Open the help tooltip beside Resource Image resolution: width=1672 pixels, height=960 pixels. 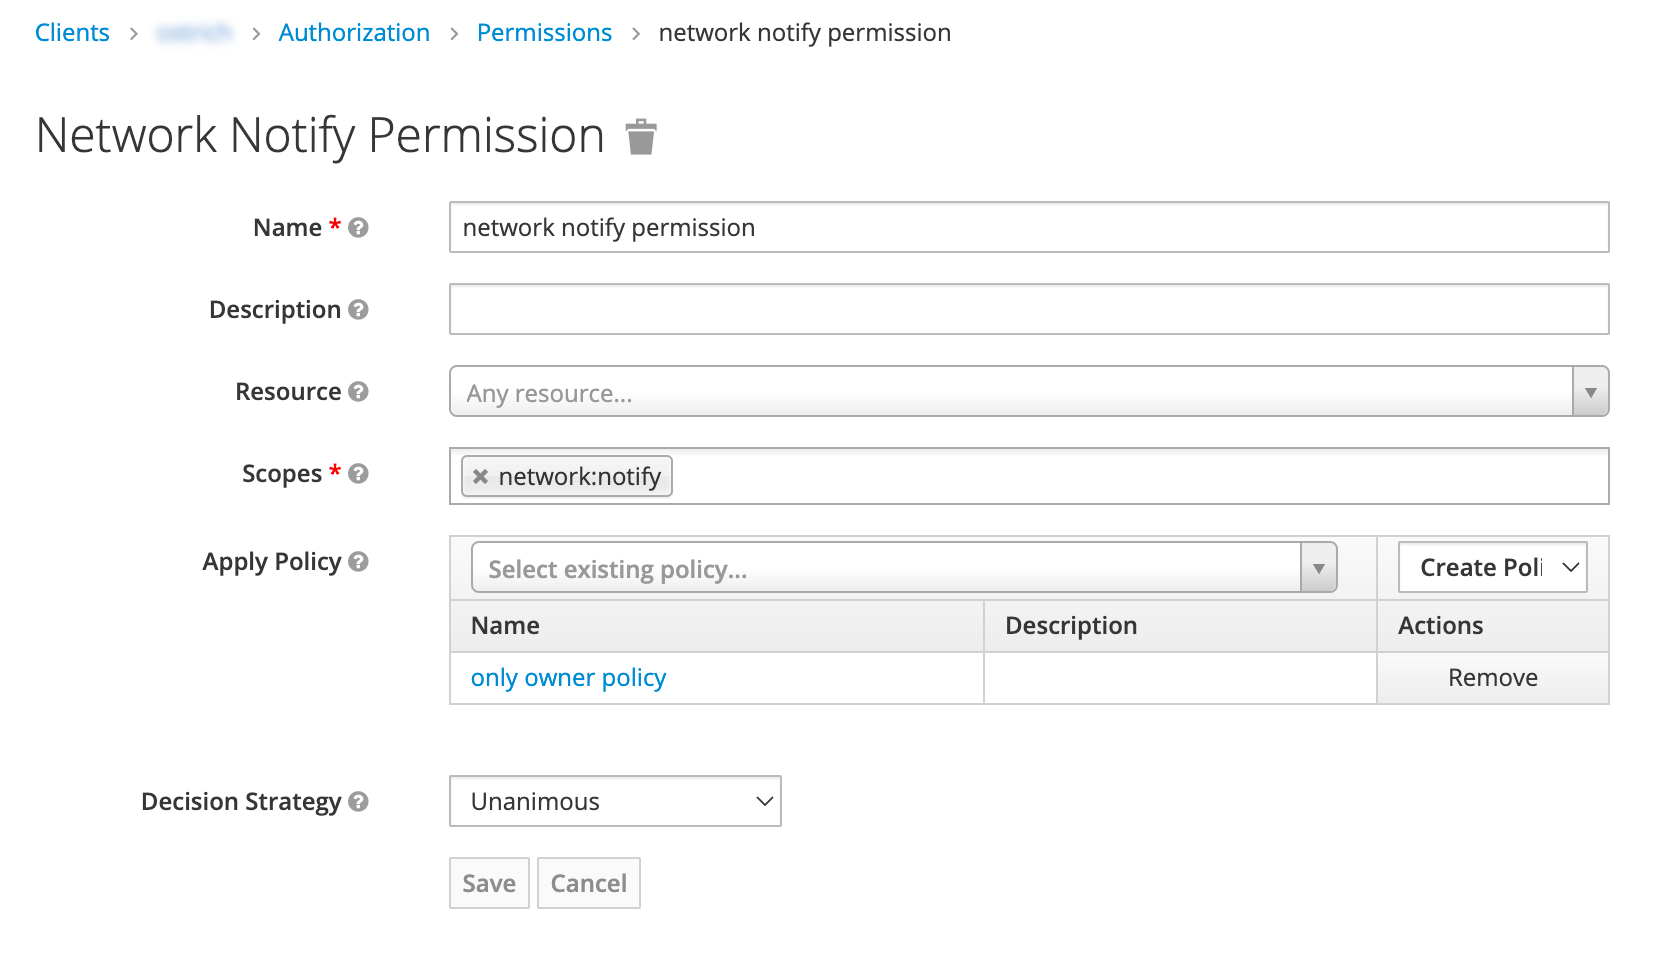[x=361, y=392]
